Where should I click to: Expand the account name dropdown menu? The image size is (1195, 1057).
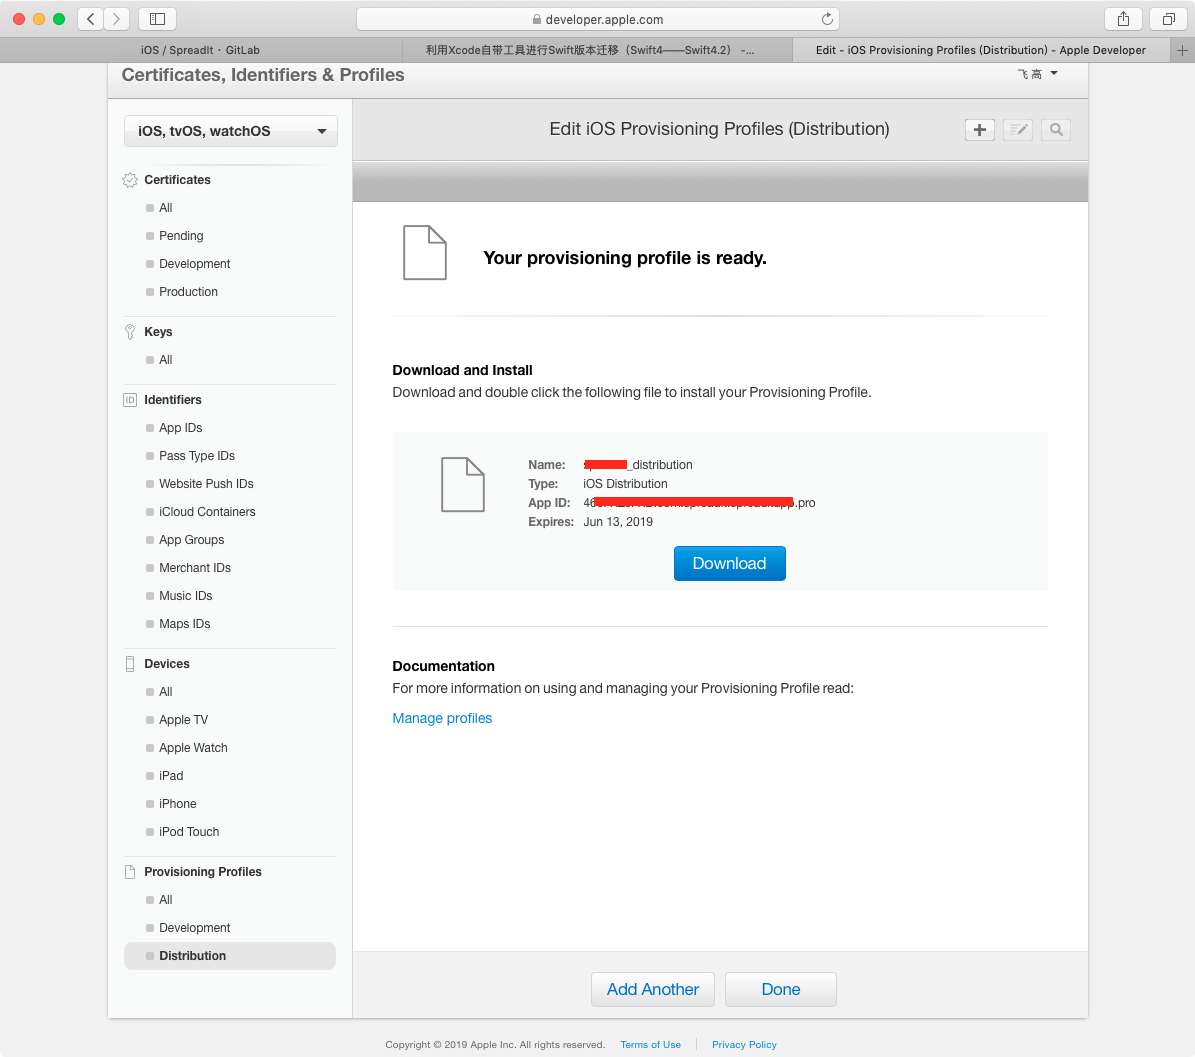tap(1037, 74)
